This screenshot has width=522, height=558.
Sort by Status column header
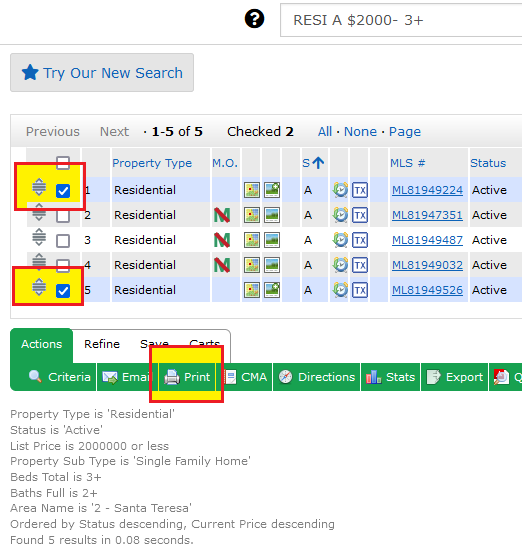pyautogui.click(x=488, y=163)
